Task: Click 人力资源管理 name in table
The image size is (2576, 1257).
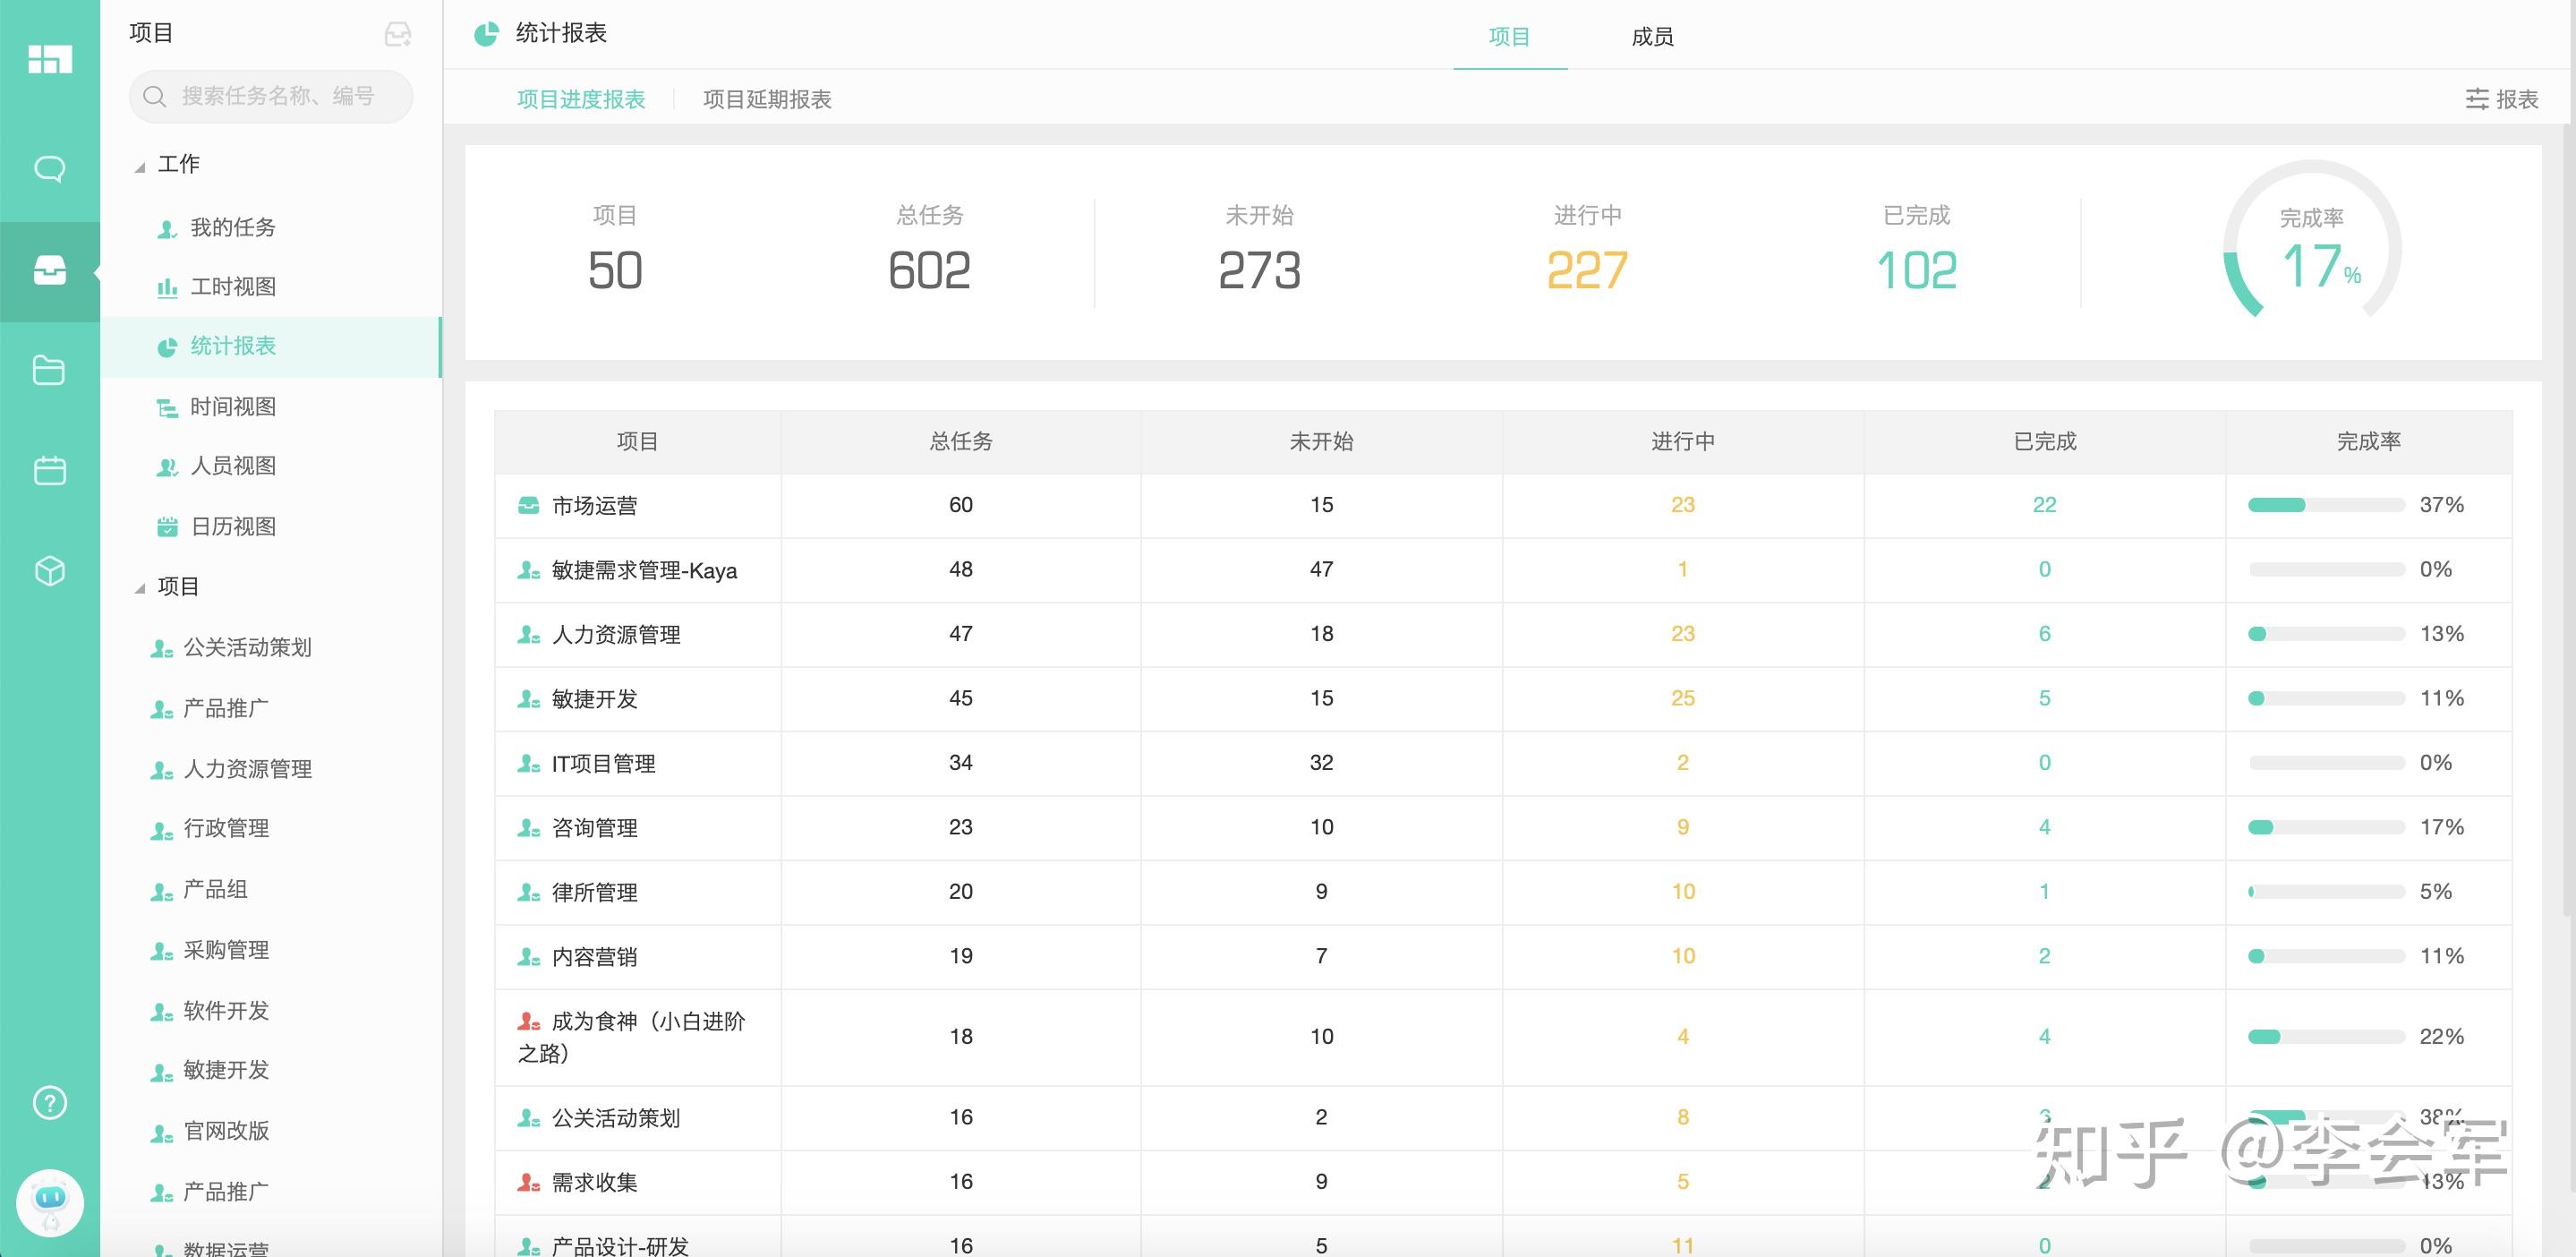Action: click(616, 635)
